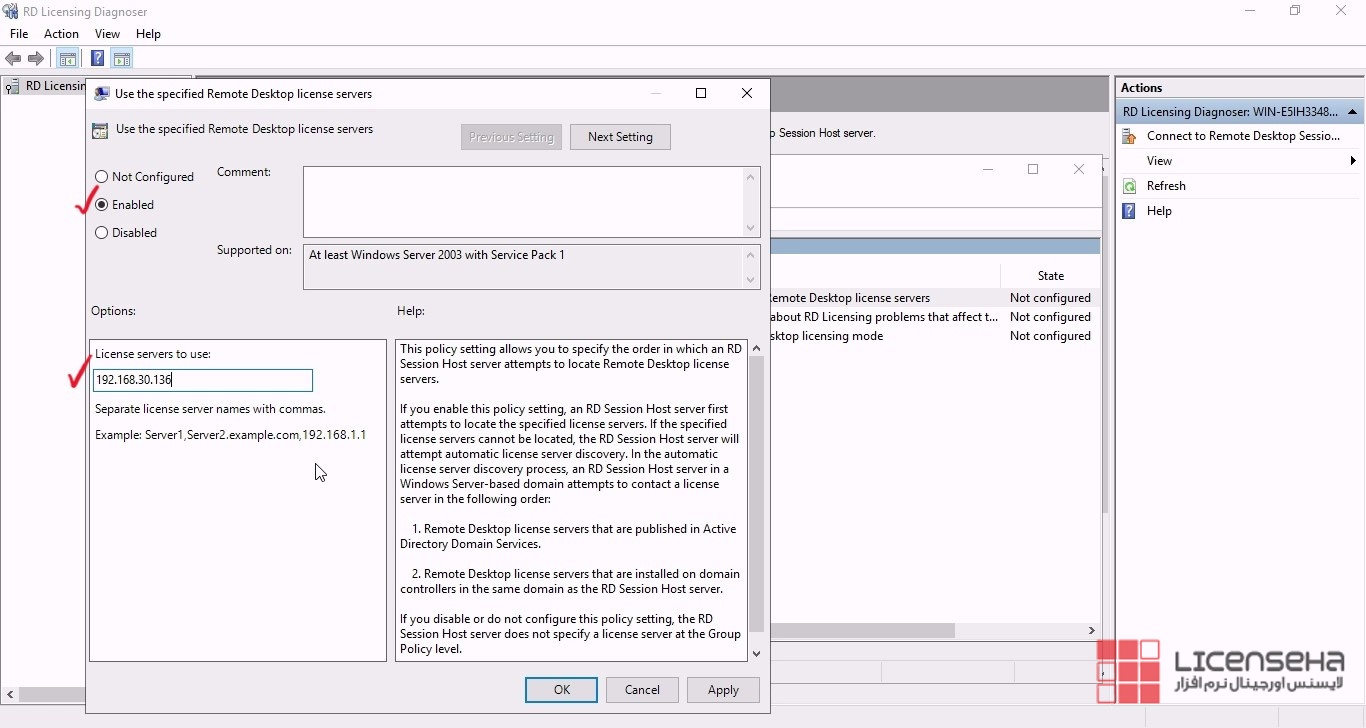Choose the Disabled radio button

pyautogui.click(x=102, y=233)
